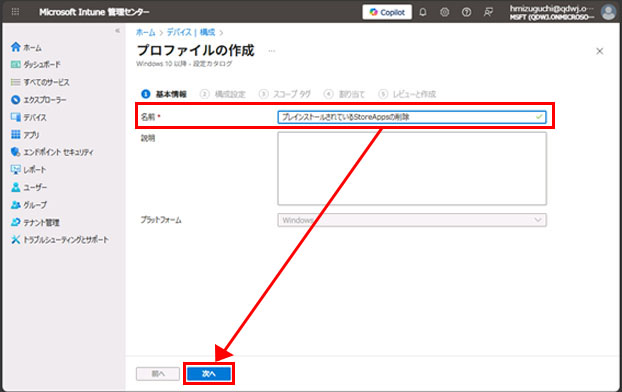This screenshot has height=392, width=622.
Task: Click the ホーム house icon in sidebar
Action: 15,47
